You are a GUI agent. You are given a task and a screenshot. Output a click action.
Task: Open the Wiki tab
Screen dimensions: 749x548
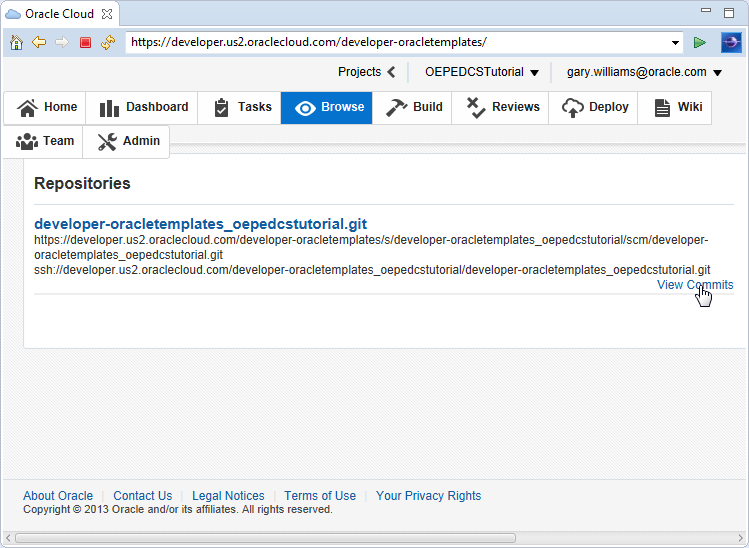674,107
